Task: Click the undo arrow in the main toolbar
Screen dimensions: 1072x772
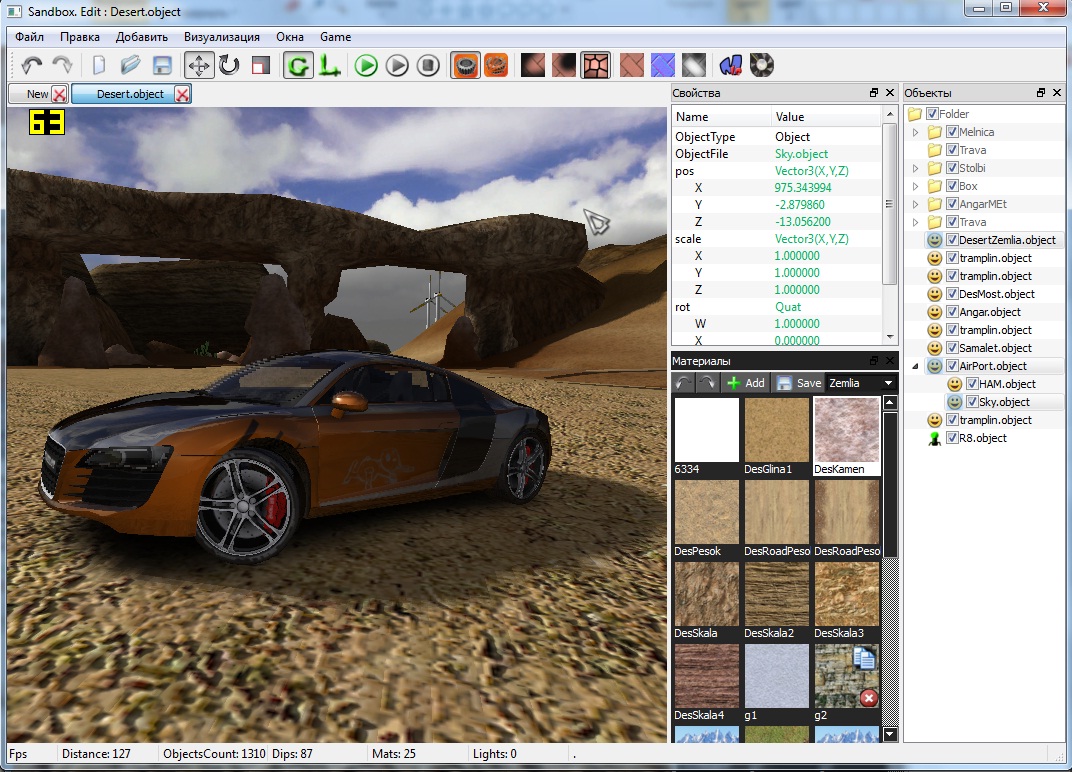Action: [x=32, y=66]
